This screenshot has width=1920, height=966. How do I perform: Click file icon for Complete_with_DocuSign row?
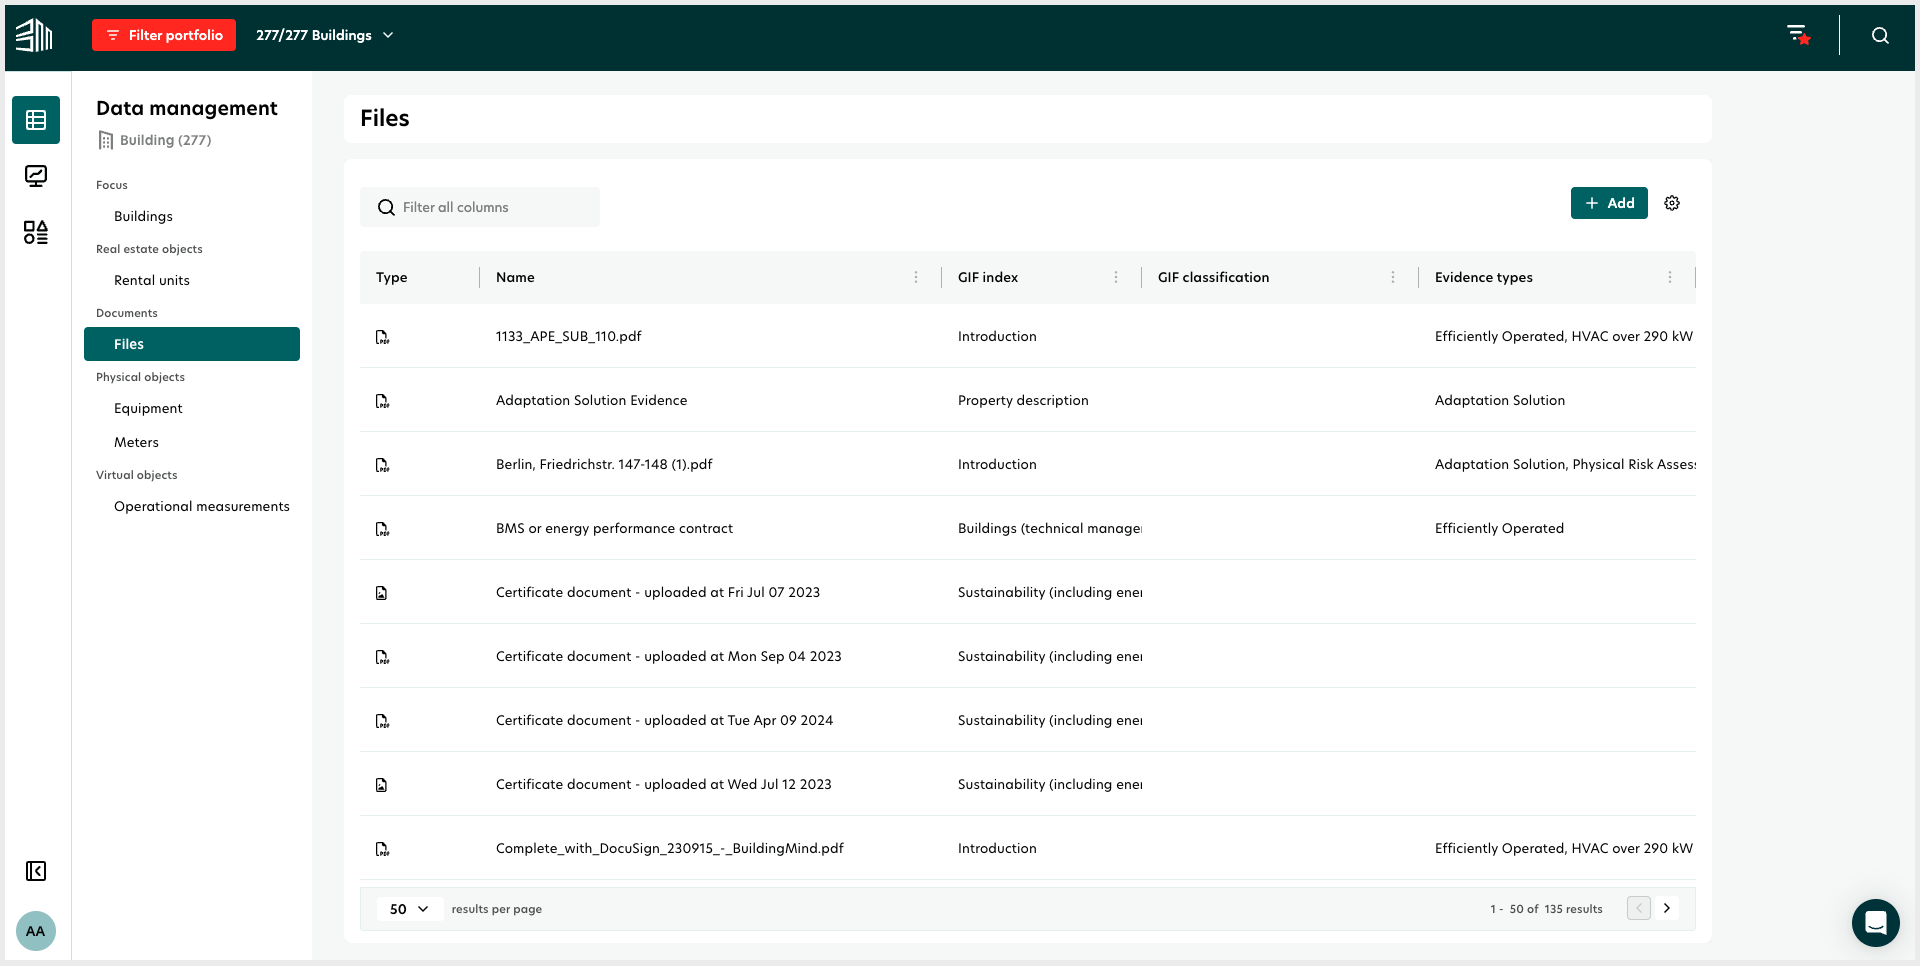click(x=382, y=849)
